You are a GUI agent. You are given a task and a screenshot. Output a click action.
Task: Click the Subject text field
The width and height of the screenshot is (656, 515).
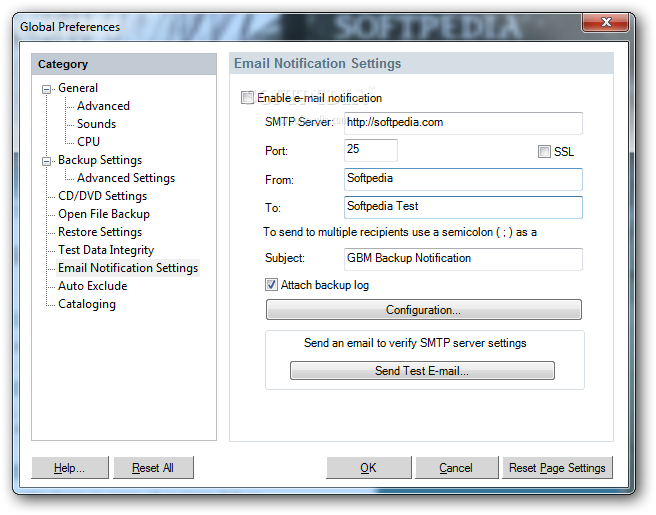(463, 259)
